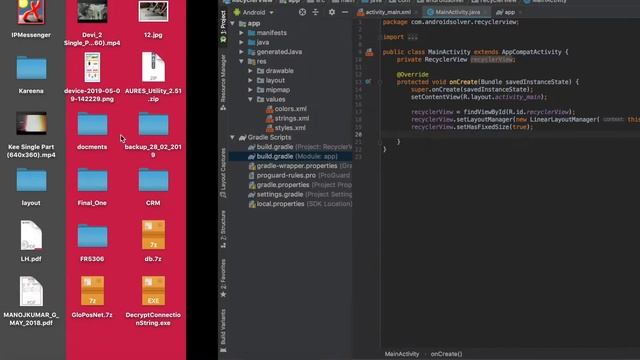Switch to MainActivity.java editor tab
640x360 pixels.
[x=457, y=12]
